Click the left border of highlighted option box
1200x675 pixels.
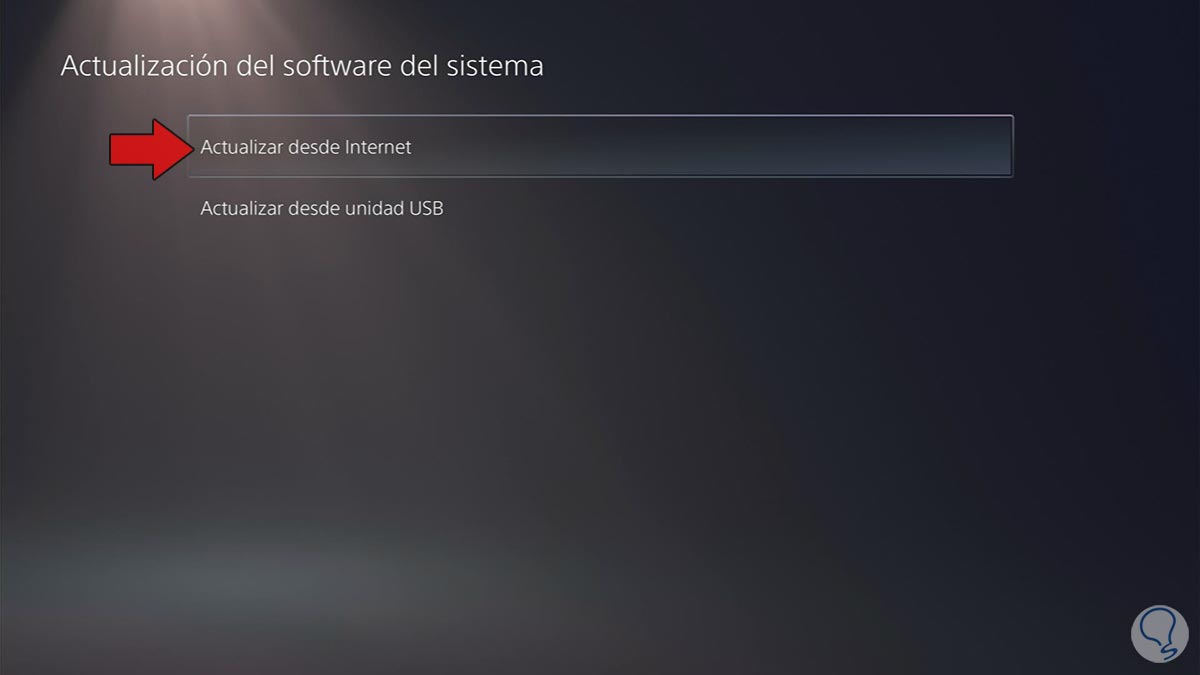click(x=189, y=147)
